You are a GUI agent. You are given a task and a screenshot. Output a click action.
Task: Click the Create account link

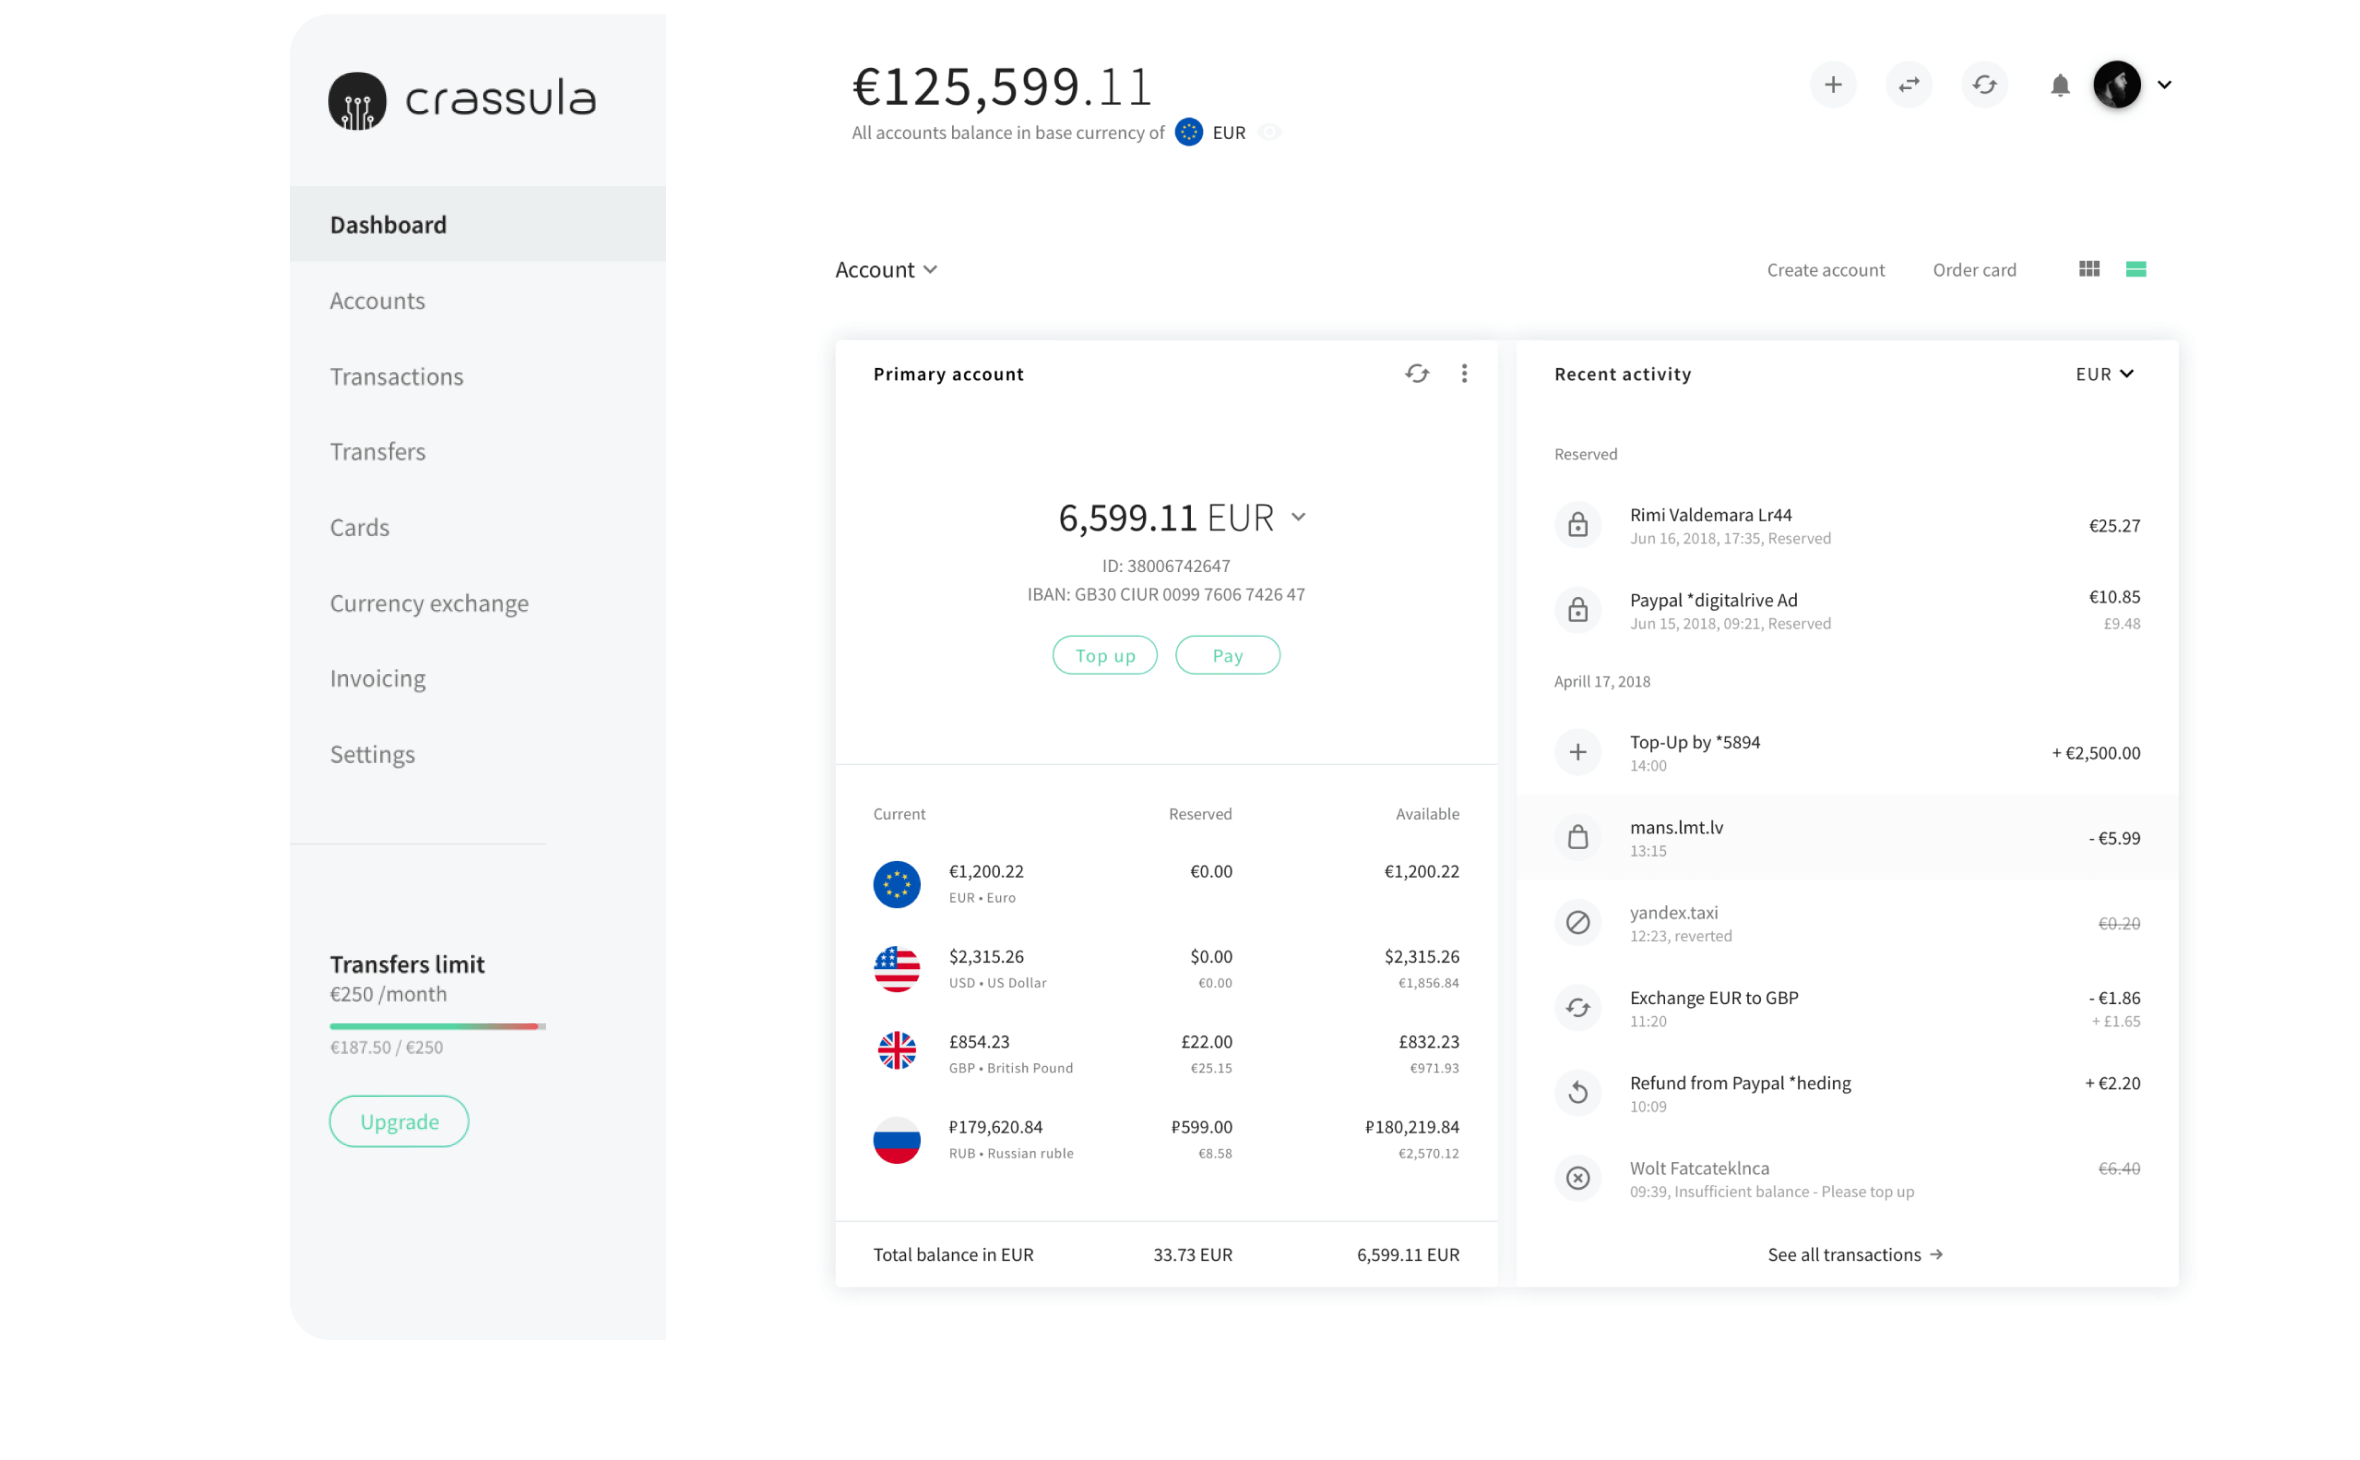tap(1826, 266)
